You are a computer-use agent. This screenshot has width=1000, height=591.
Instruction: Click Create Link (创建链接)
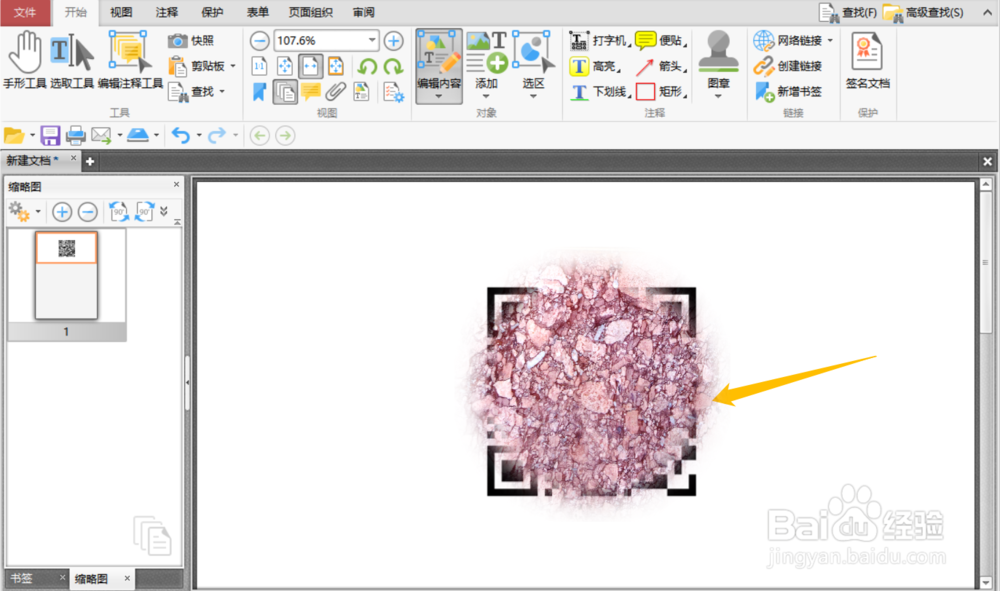[787, 66]
